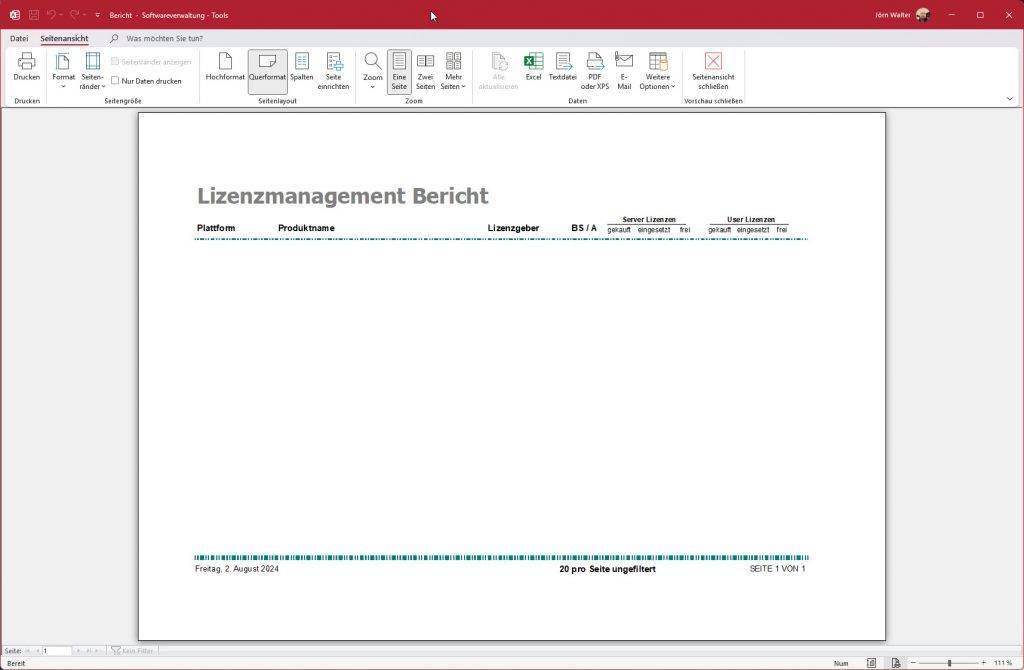Export the report as PDF oder XPS
The height and width of the screenshot is (670, 1024).
click(x=594, y=70)
